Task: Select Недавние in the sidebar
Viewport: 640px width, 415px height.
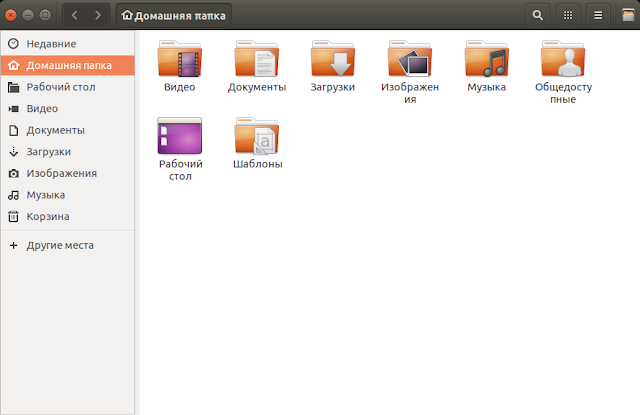Action: pos(68,44)
